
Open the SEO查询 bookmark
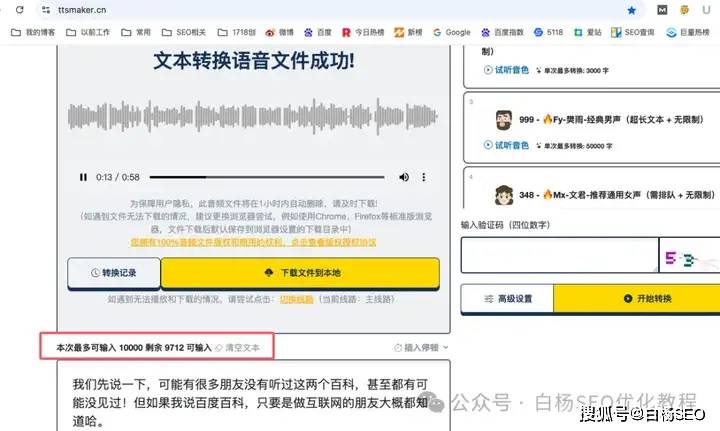click(x=632, y=32)
